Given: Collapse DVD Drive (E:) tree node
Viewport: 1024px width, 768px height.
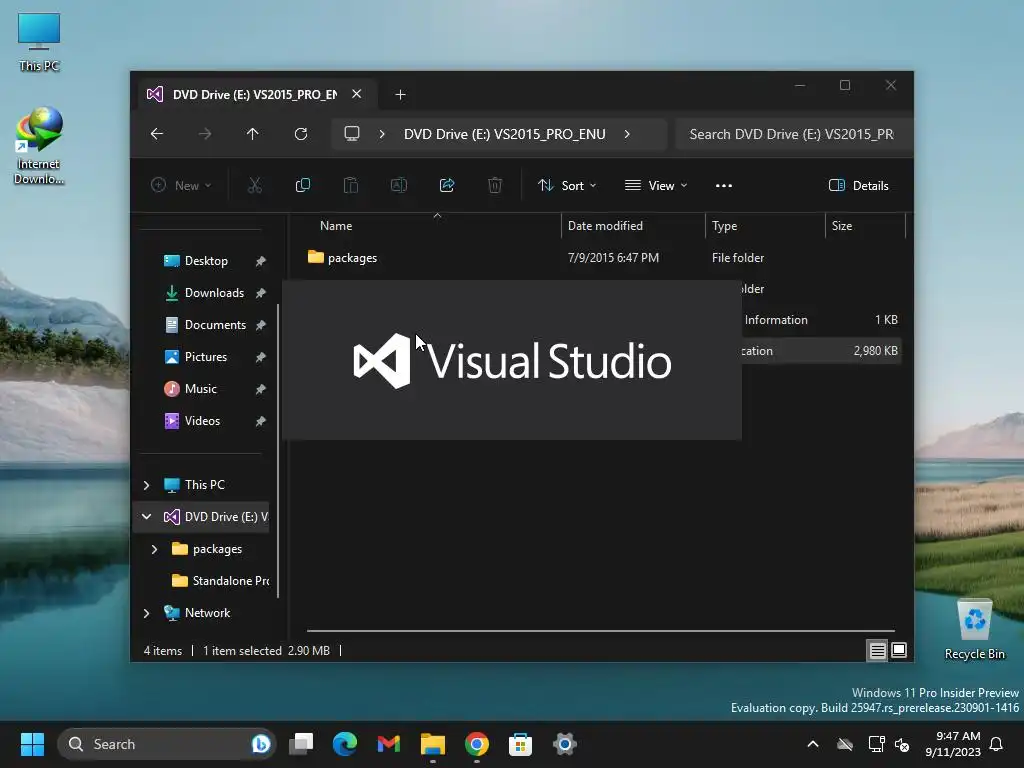Looking at the screenshot, I should coord(146,517).
